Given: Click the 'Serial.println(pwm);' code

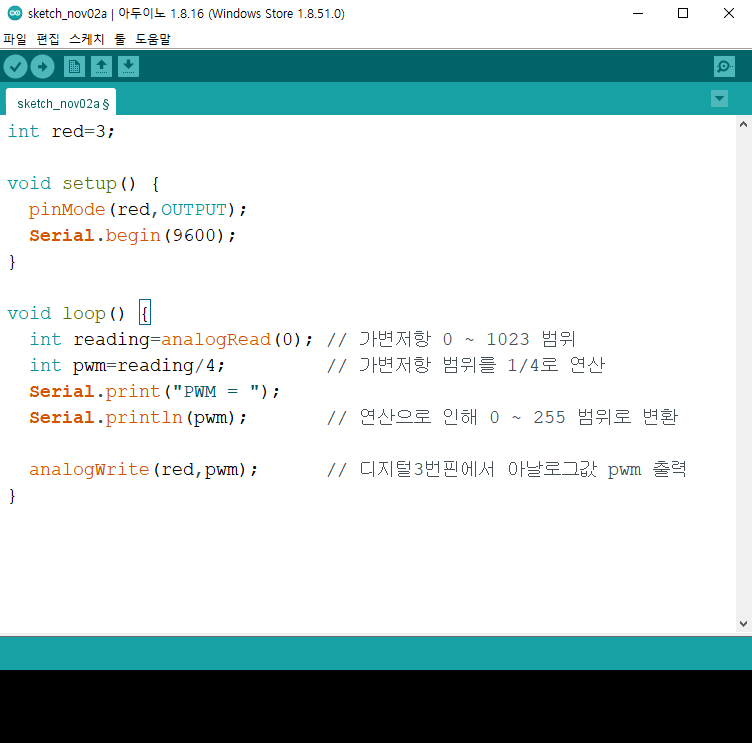Looking at the screenshot, I should click(x=138, y=417).
